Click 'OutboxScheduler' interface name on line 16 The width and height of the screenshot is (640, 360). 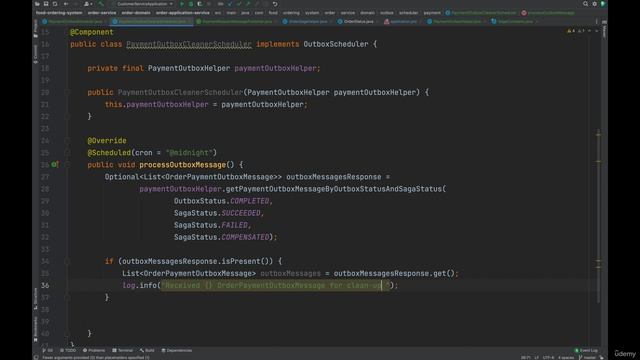pyautogui.click(x=336, y=44)
